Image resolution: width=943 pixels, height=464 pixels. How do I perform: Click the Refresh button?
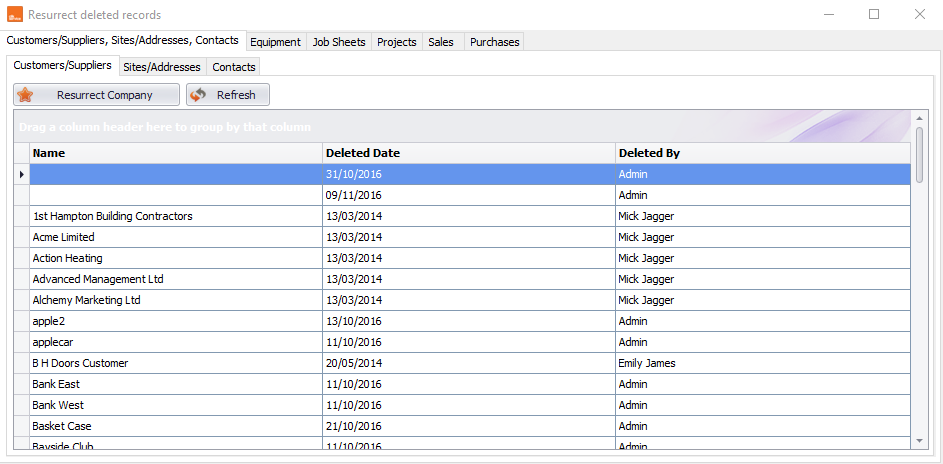228,95
